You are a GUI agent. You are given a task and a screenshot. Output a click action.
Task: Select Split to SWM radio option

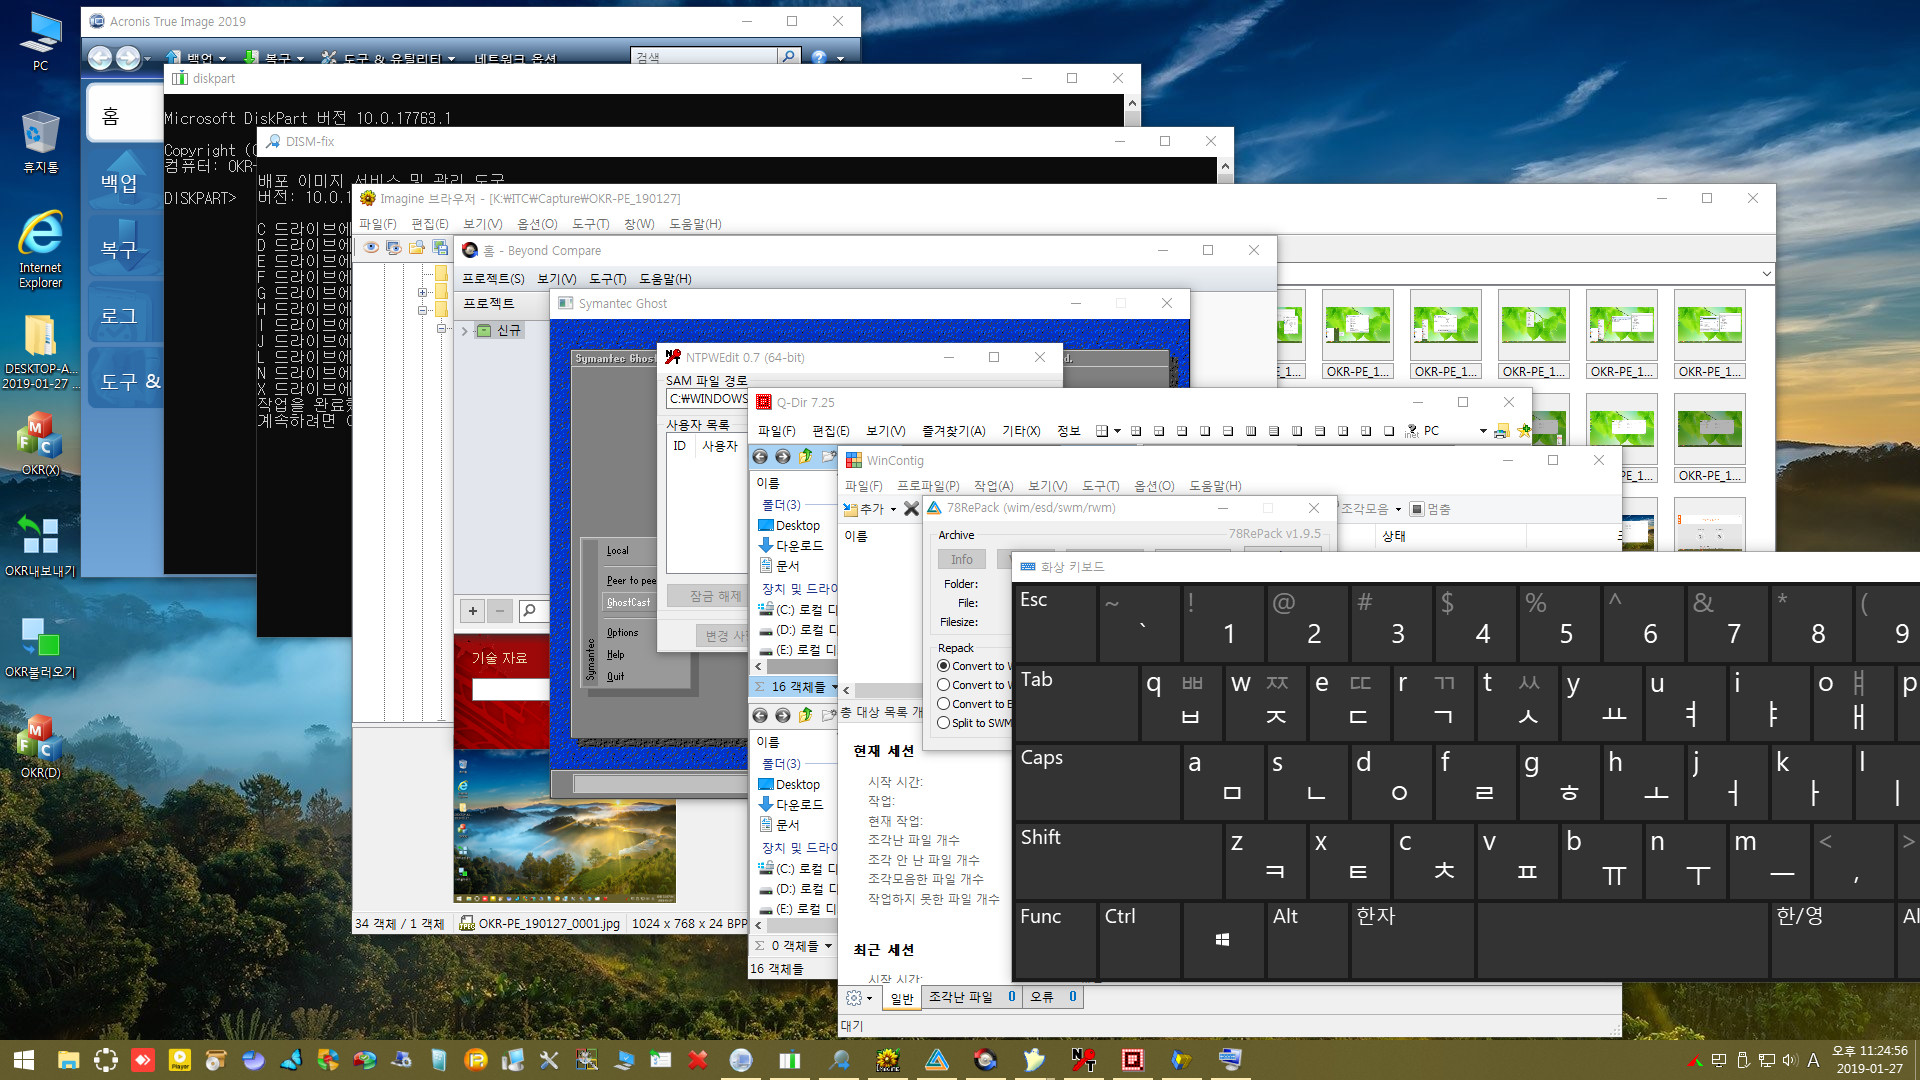tap(943, 723)
